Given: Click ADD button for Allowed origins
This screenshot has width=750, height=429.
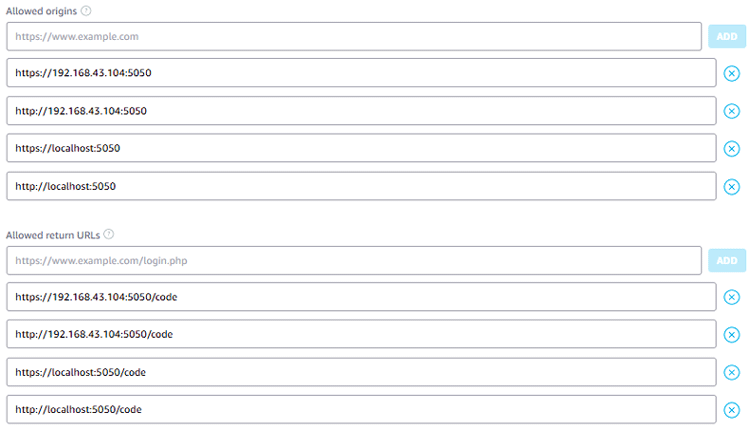Looking at the screenshot, I should tap(727, 37).
